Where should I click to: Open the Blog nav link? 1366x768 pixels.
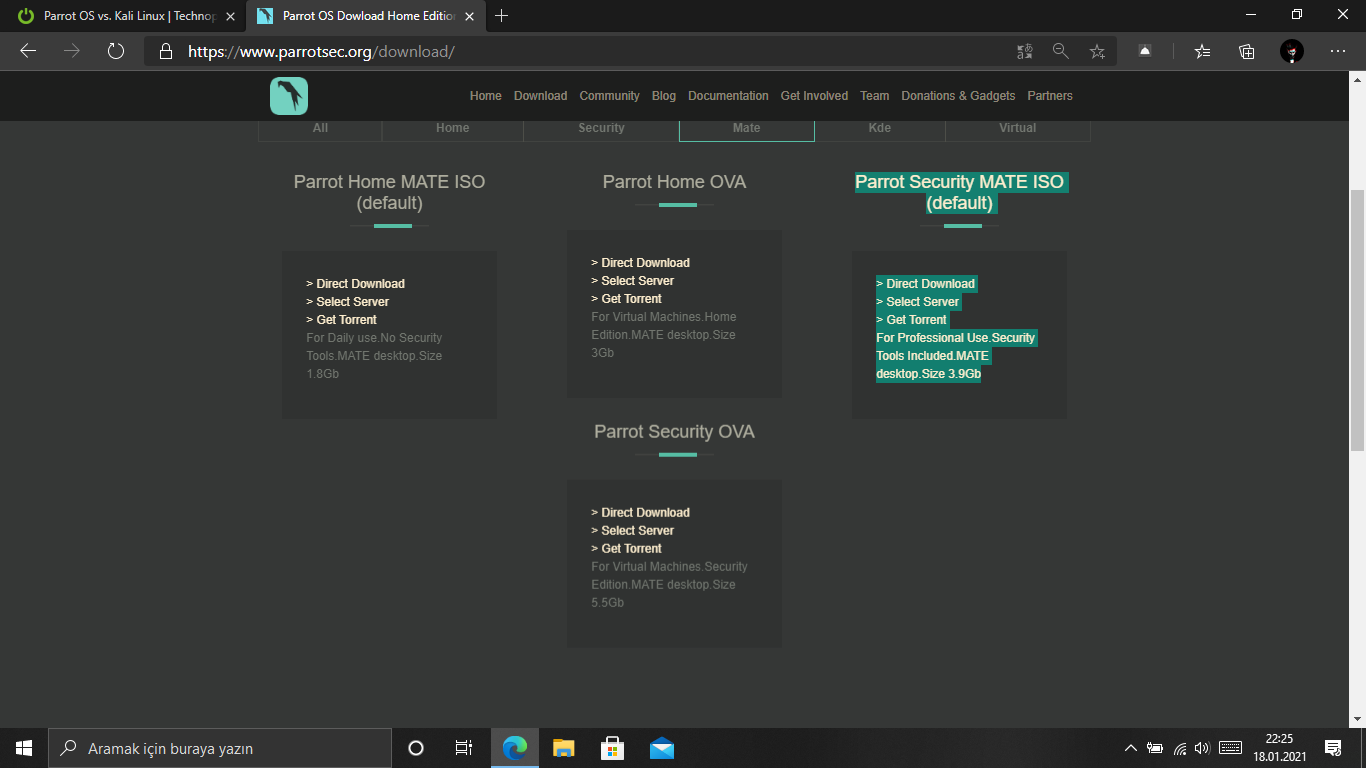664,96
